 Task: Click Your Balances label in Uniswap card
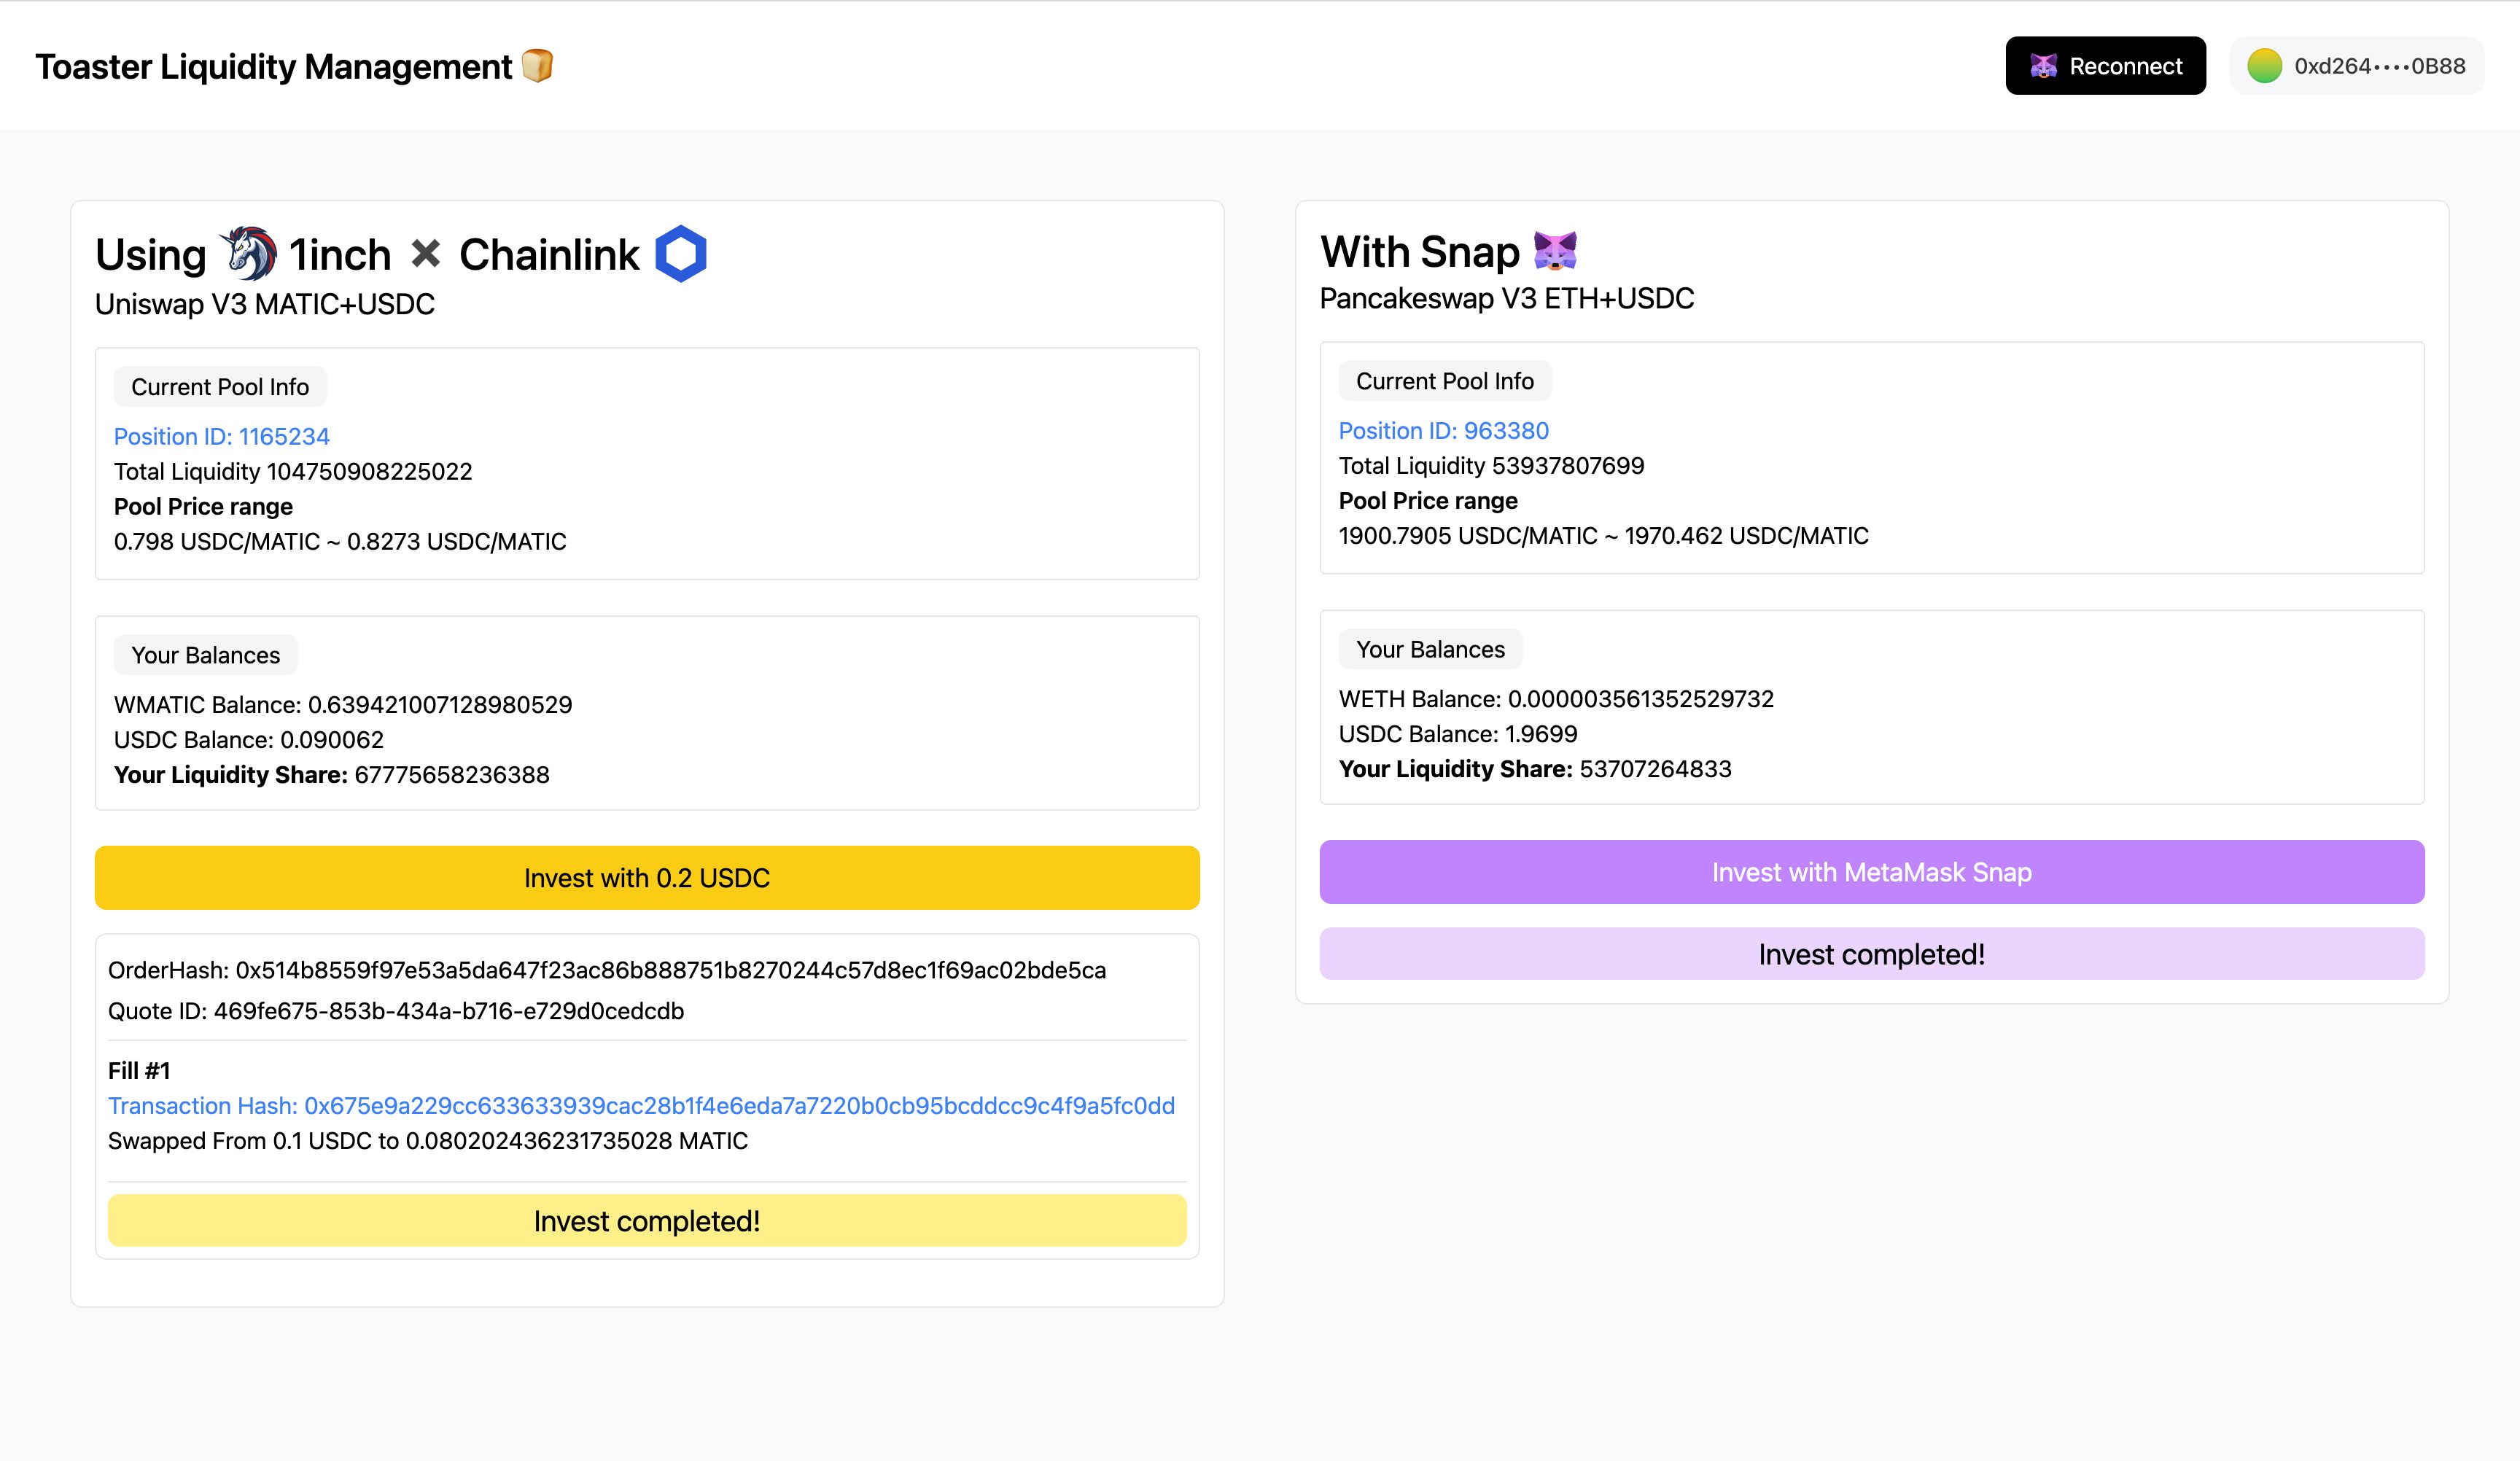(205, 655)
